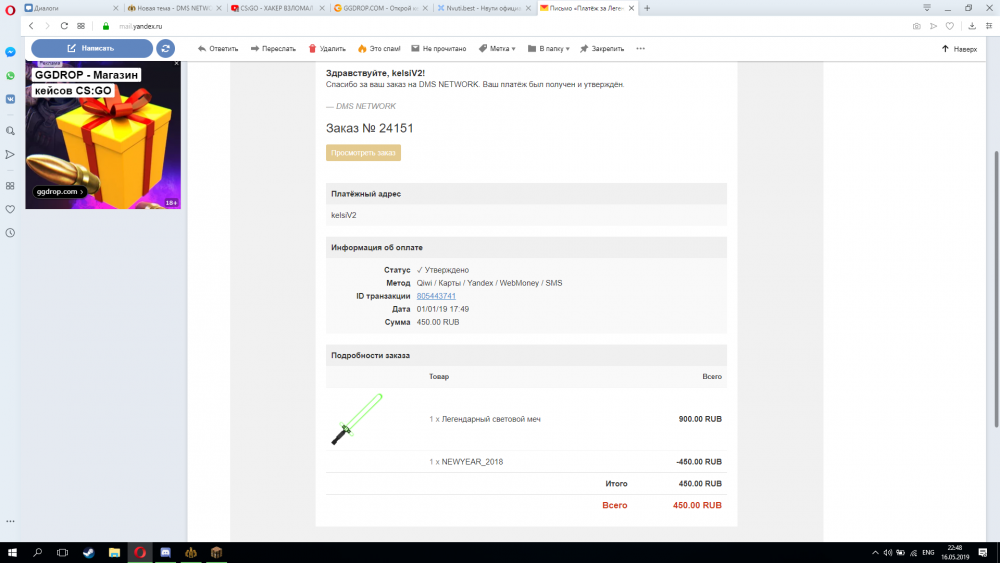Open VK in Opera sidebar
The height and width of the screenshot is (563, 1000).
coord(10,99)
